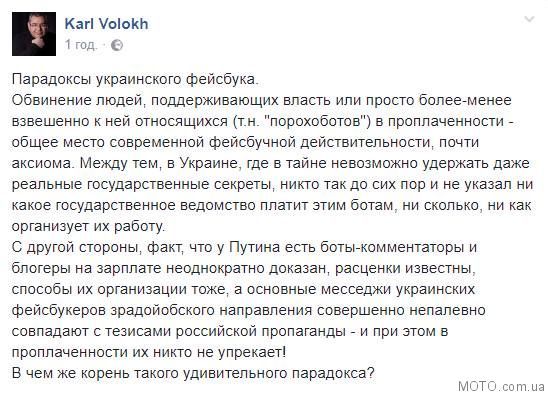The width and height of the screenshot is (548, 393).
Task: Click the phrase 'организует их работу.'
Action: click(x=88, y=227)
